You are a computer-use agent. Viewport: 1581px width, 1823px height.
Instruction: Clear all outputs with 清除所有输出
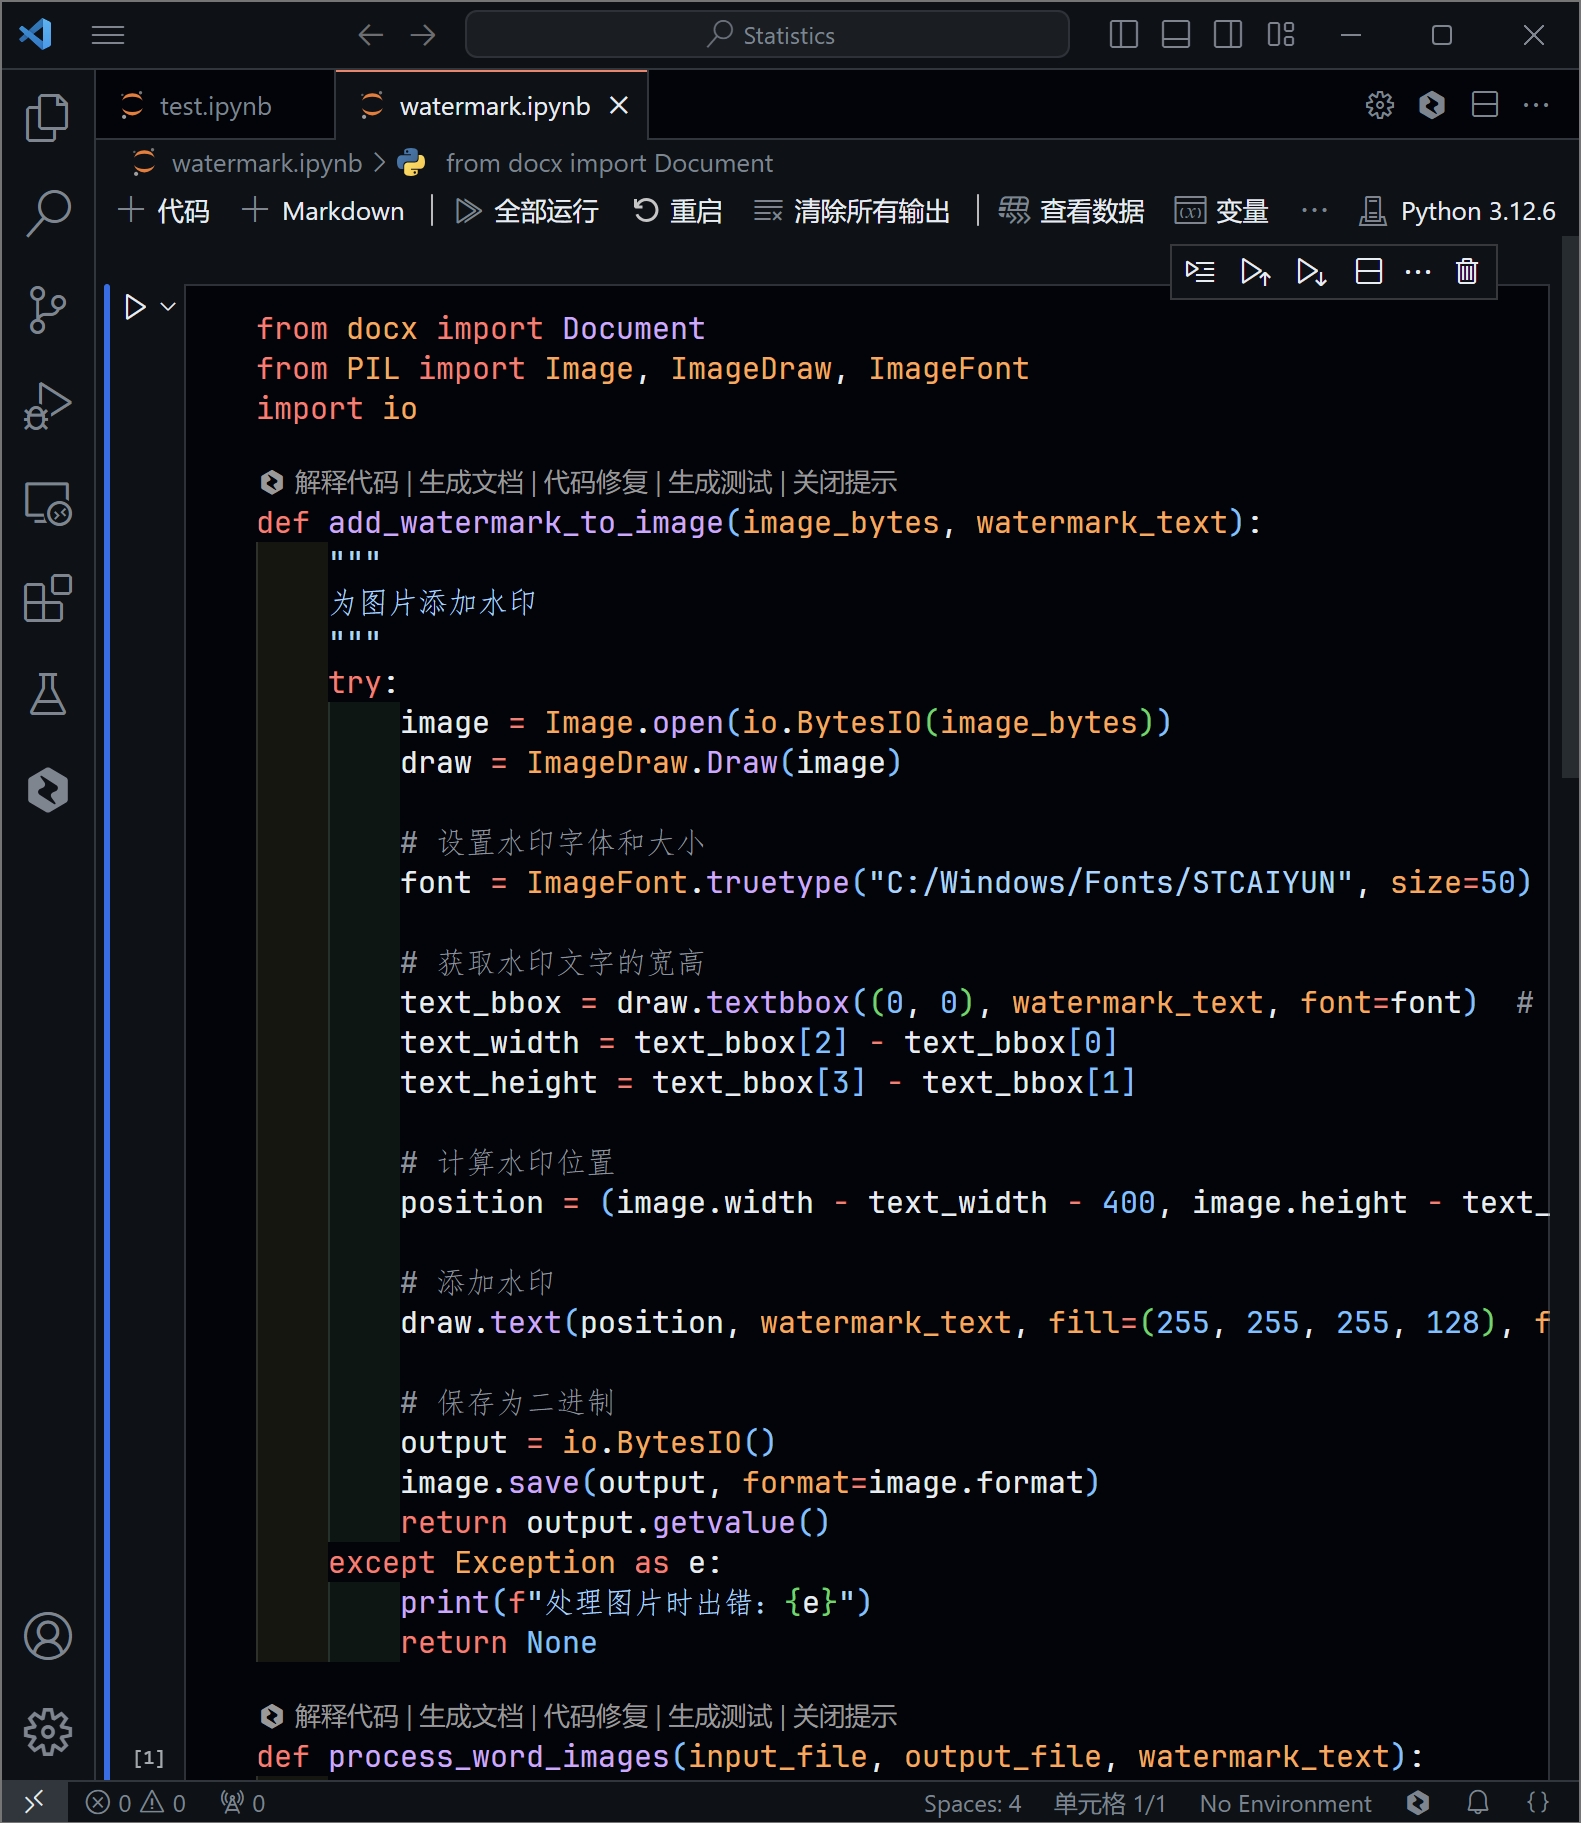pyautogui.click(x=852, y=211)
